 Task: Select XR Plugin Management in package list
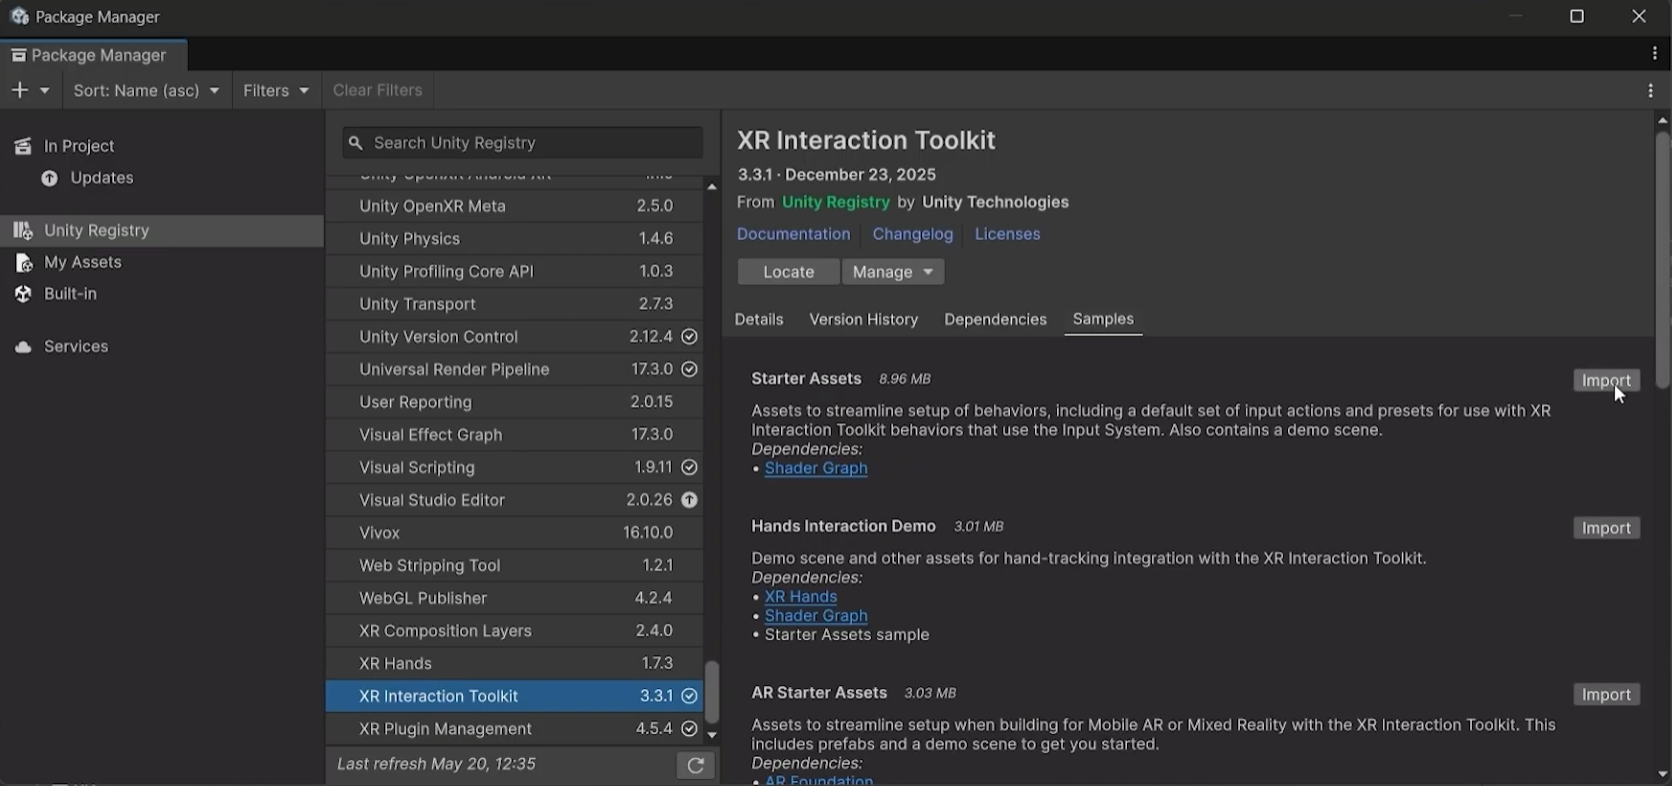(514, 729)
